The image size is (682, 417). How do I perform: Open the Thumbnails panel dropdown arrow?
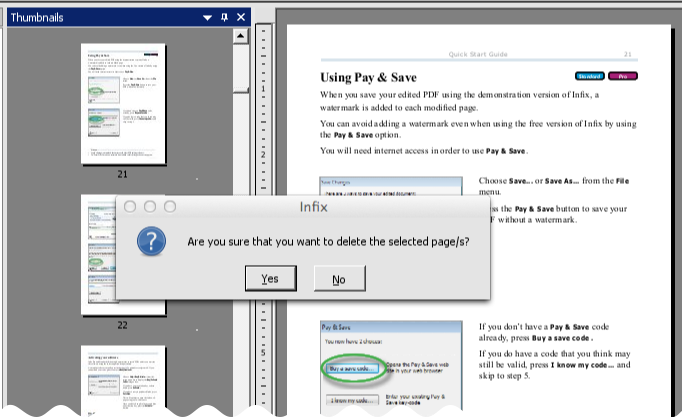coord(208,17)
